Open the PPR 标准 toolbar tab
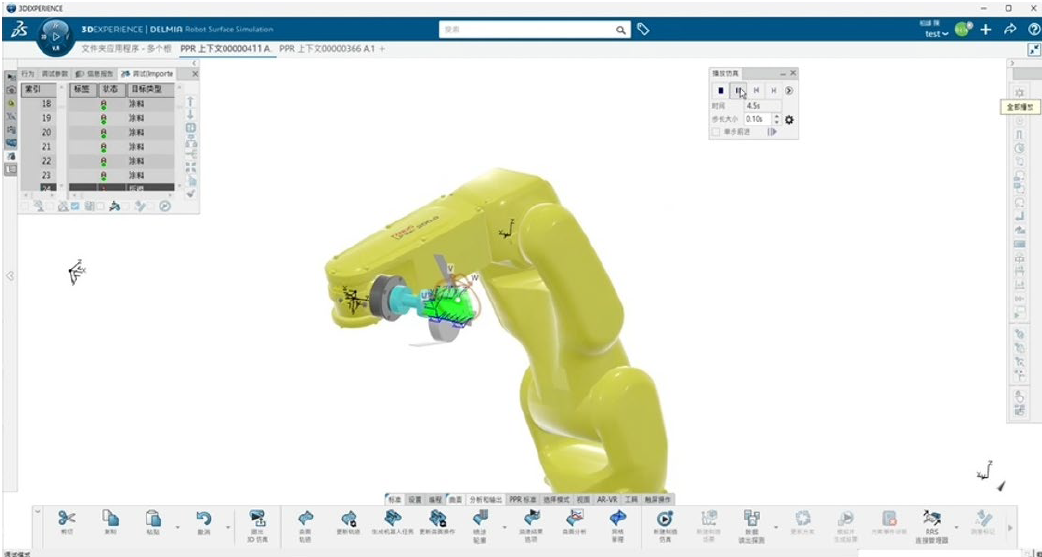 (523, 499)
